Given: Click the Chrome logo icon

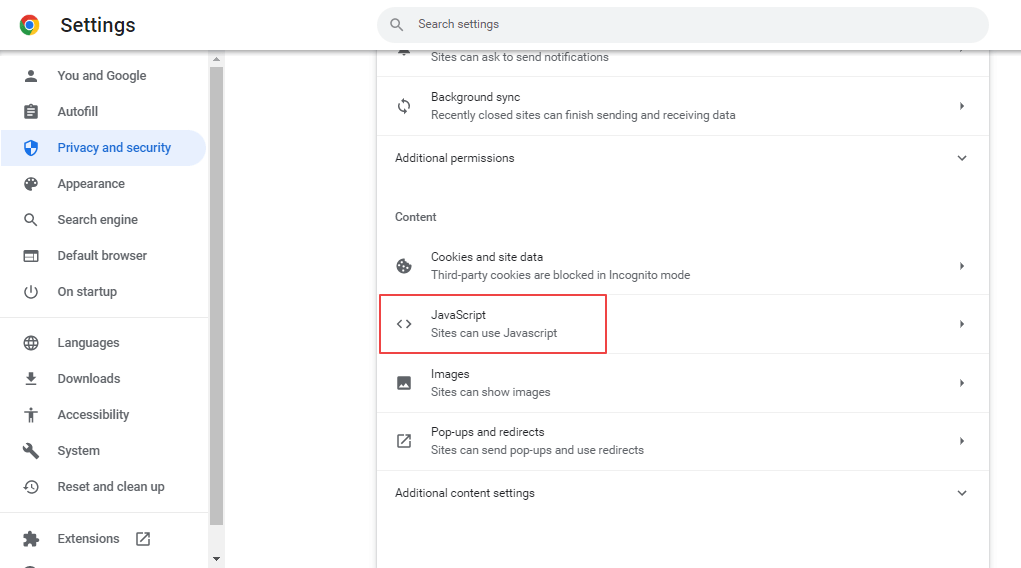Looking at the screenshot, I should (x=30, y=25).
